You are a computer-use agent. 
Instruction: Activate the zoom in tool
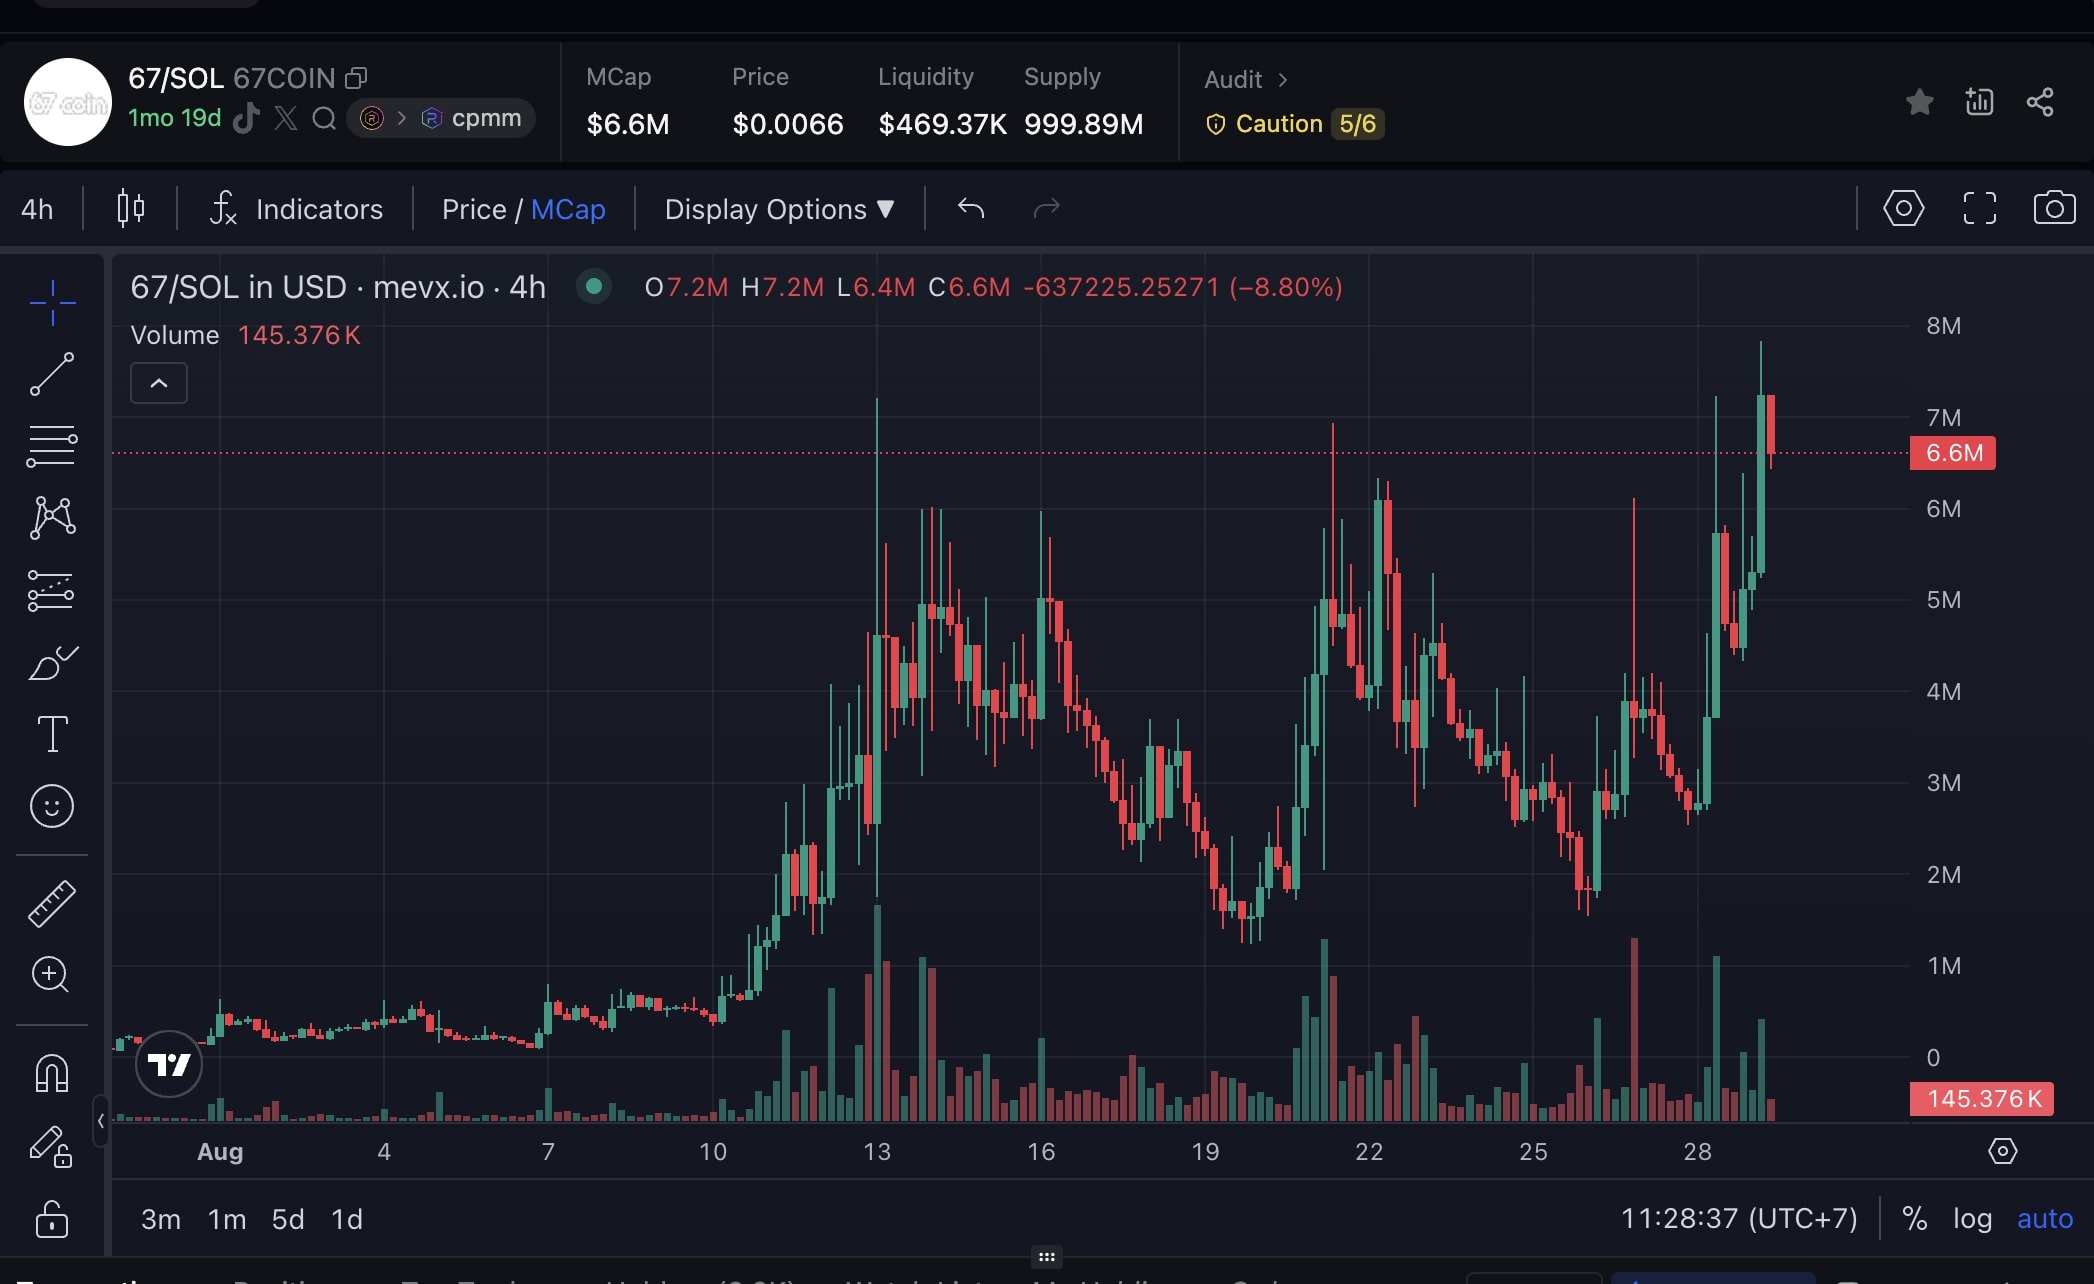pos(50,974)
